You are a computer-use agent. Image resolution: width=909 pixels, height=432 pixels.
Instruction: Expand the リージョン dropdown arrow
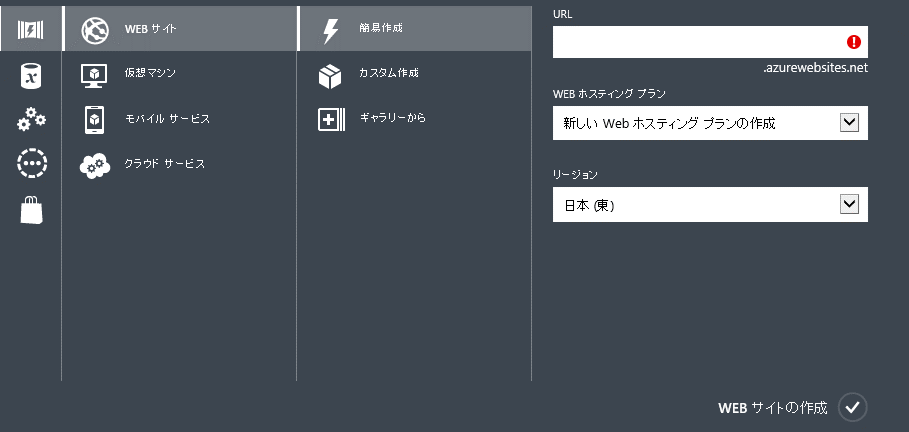(x=849, y=204)
